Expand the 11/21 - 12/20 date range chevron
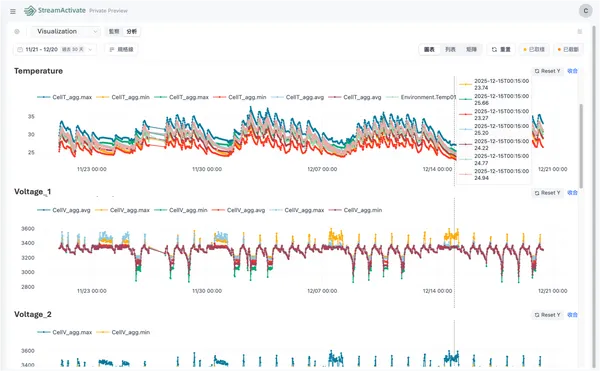 pos(90,50)
